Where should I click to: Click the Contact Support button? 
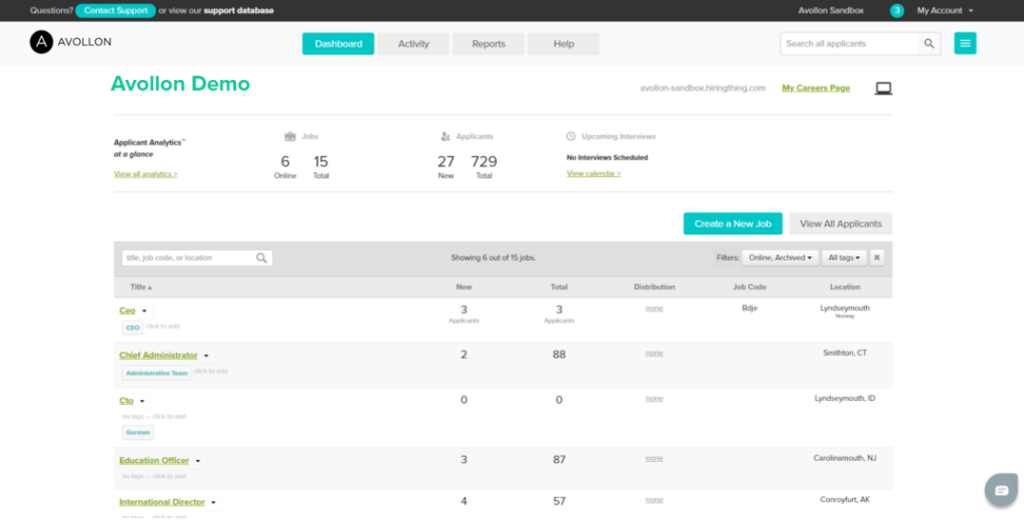(115, 11)
